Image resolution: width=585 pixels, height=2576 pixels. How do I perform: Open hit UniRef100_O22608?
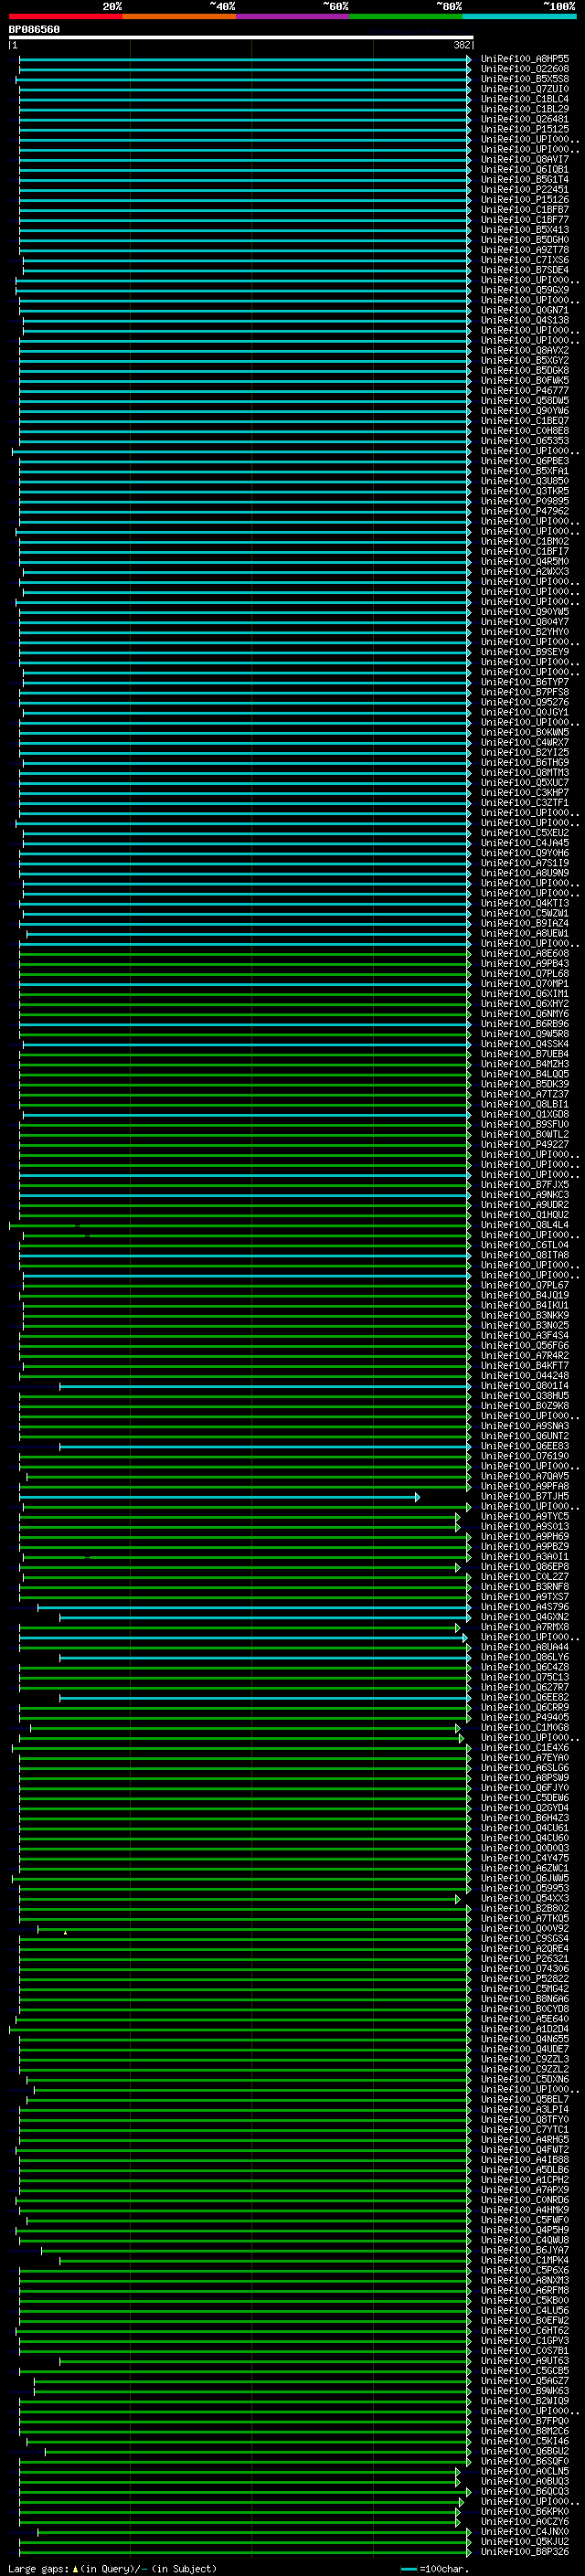525,69
